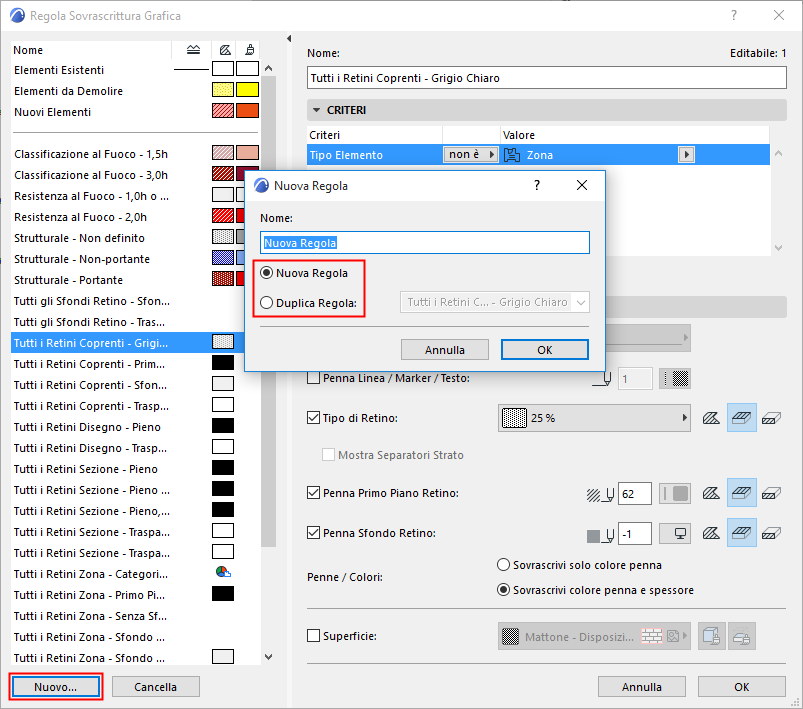This screenshot has width=803, height=709.
Task: Click the second Superficie override icon
Action: tap(741, 636)
